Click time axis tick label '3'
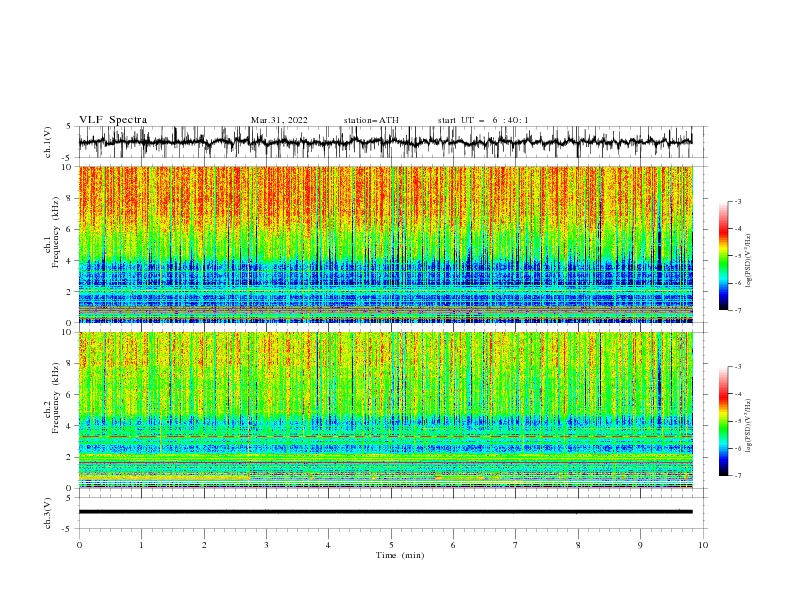 click(x=266, y=545)
